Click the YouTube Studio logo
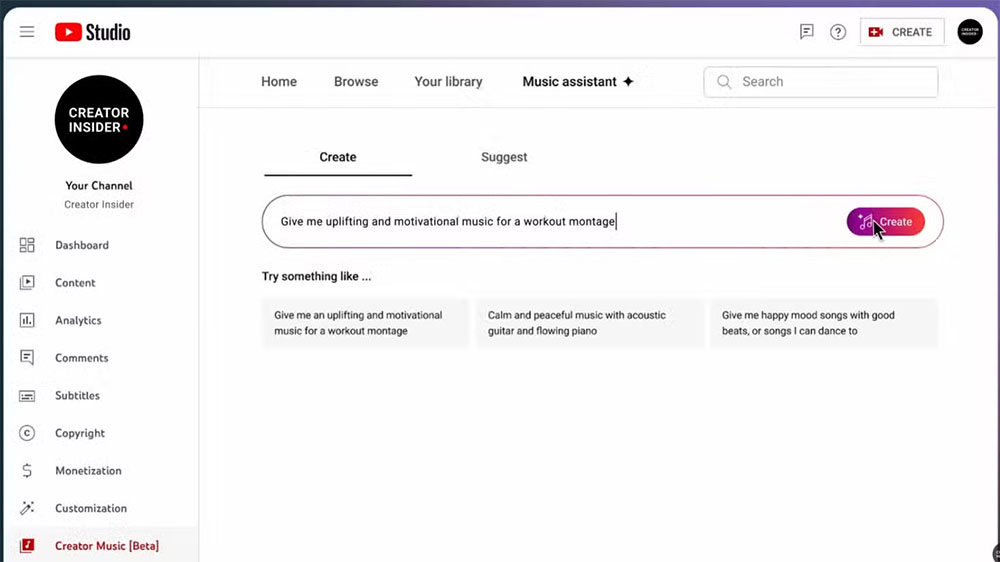The height and width of the screenshot is (562, 1000). (92, 32)
